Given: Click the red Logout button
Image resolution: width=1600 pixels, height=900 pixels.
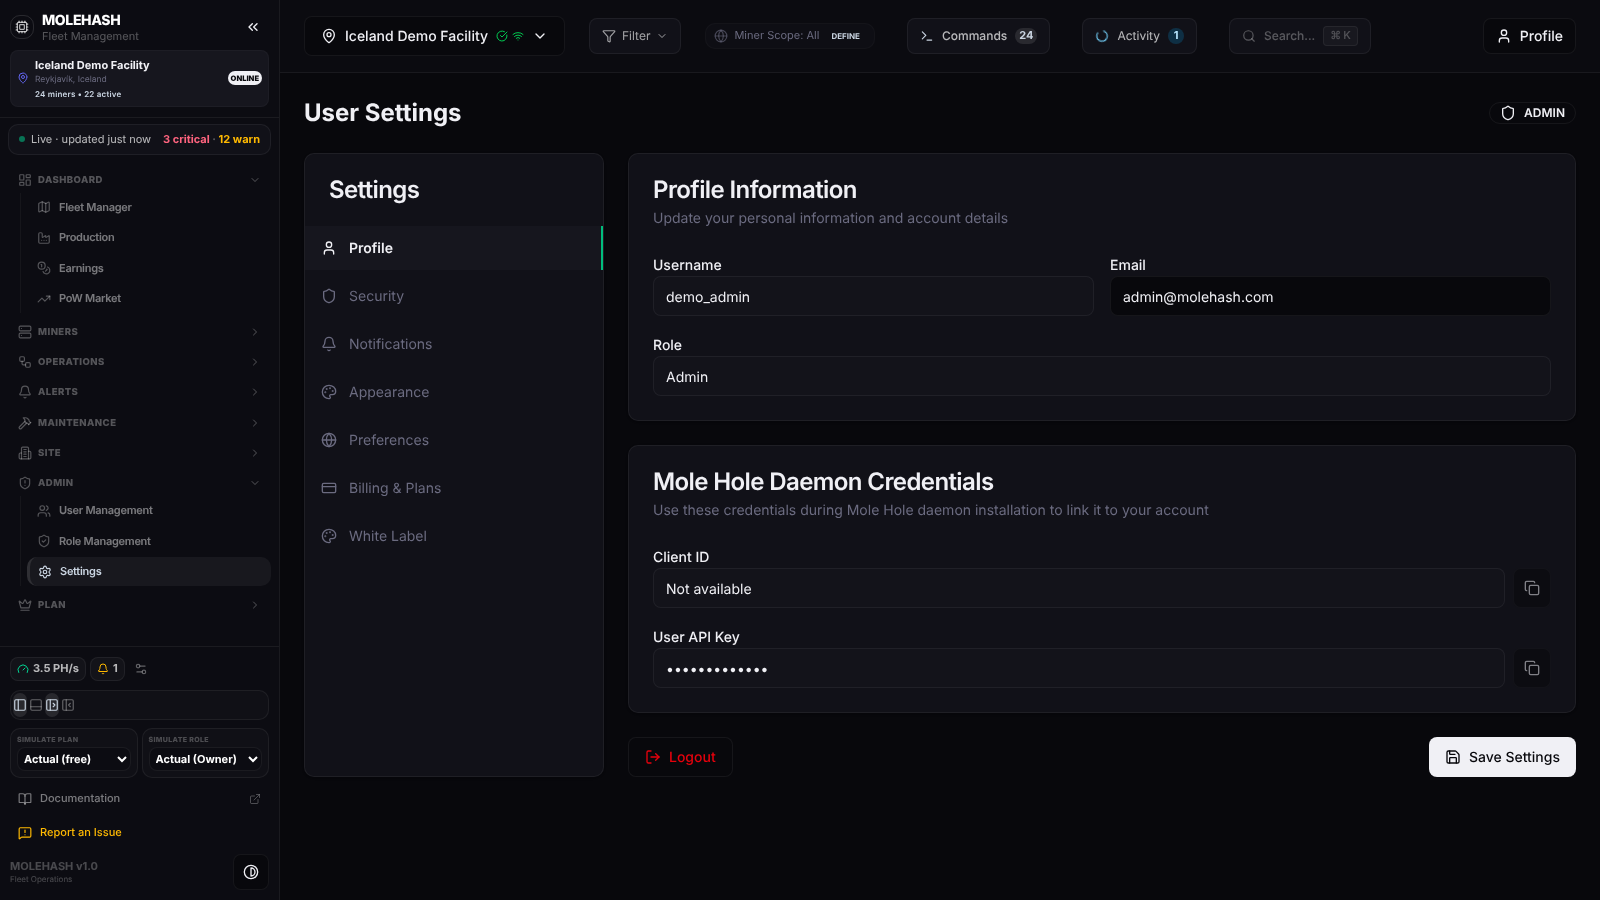Looking at the screenshot, I should coord(680,757).
